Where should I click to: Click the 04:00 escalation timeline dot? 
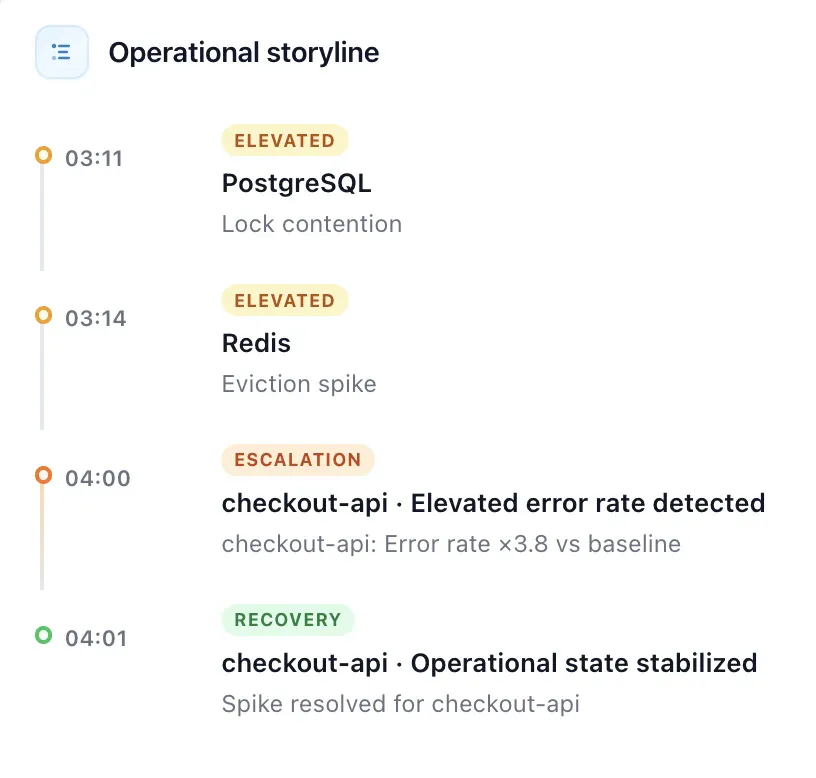tap(44, 475)
